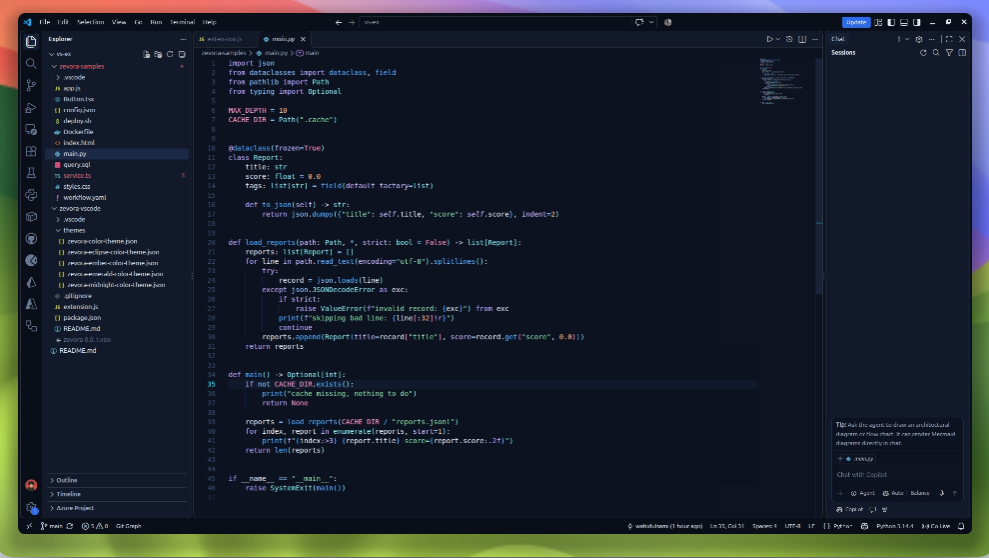Toggle the primary side bar layout button

coord(891,22)
